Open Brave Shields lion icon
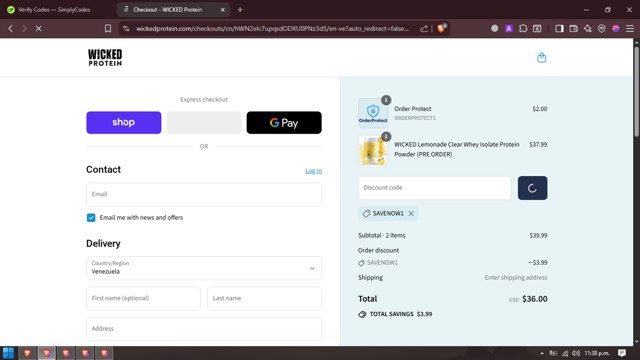 pos(442,28)
